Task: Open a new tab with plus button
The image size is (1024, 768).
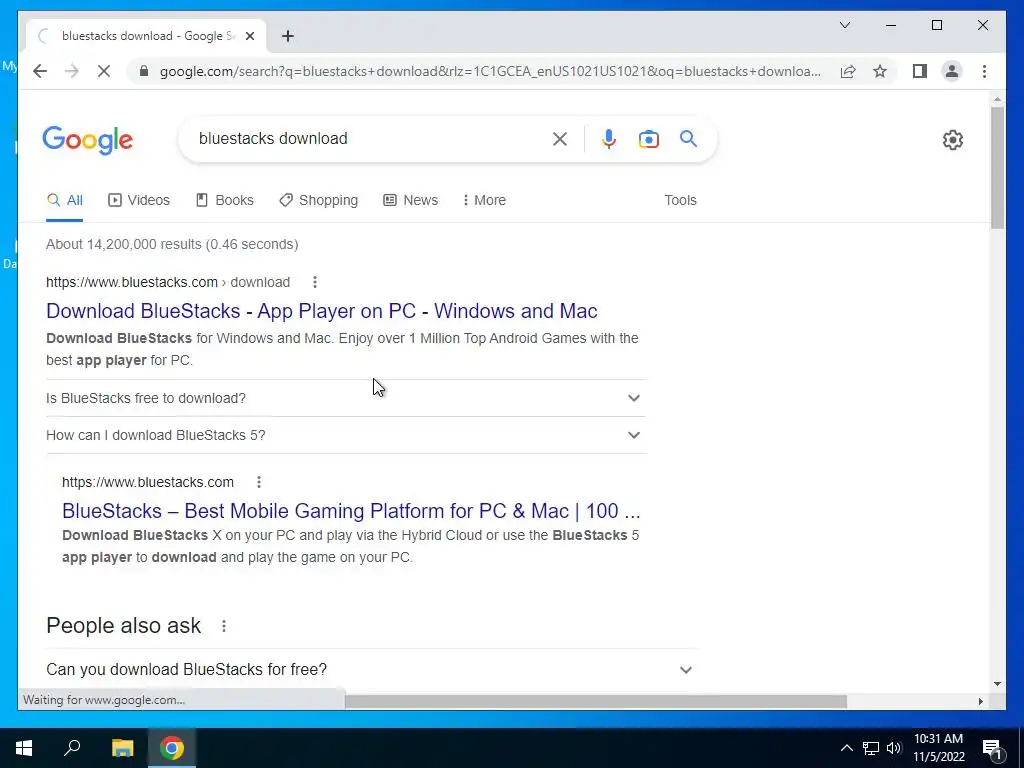Action: pos(287,36)
